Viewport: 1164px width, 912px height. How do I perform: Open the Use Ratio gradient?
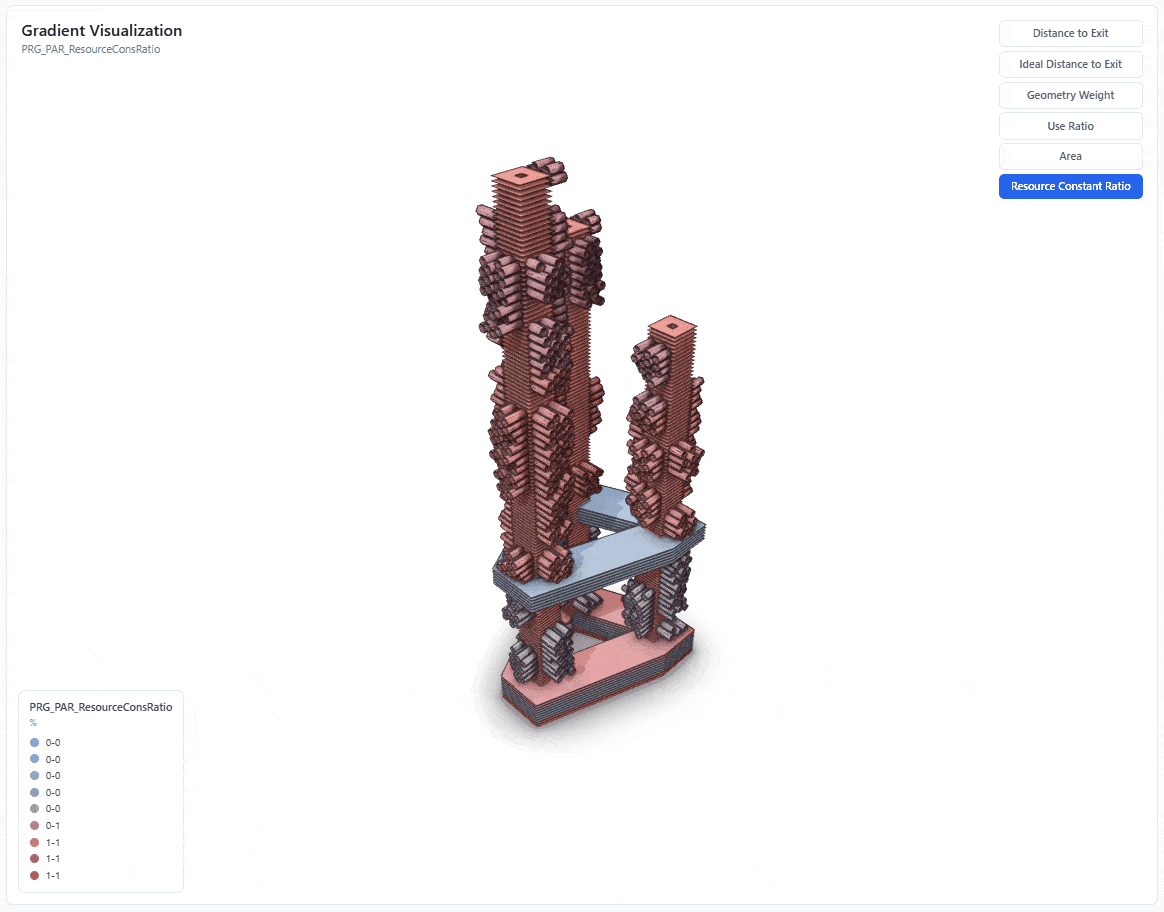[1070, 126]
